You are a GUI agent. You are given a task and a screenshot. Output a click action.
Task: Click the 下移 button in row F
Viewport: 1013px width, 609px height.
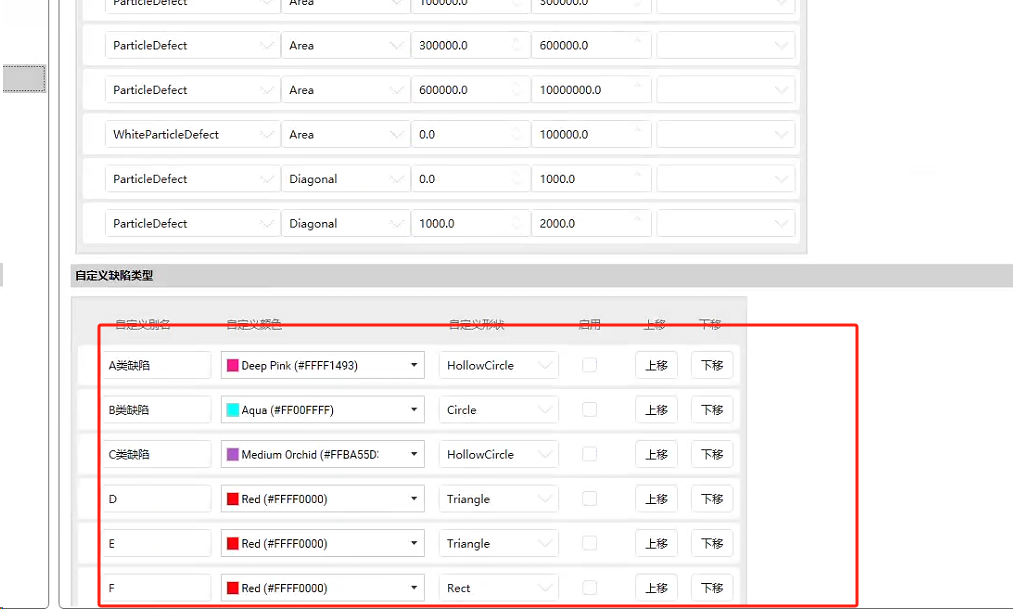711,588
